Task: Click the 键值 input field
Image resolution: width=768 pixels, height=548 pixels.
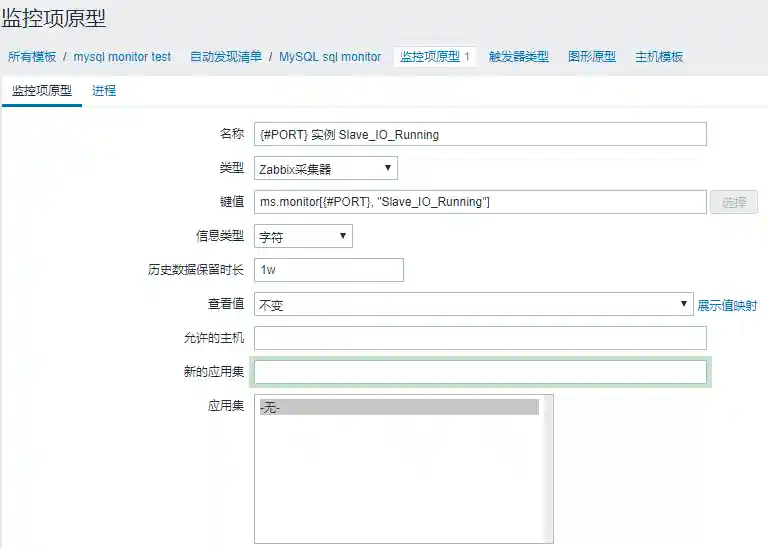Action: pos(480,202)
